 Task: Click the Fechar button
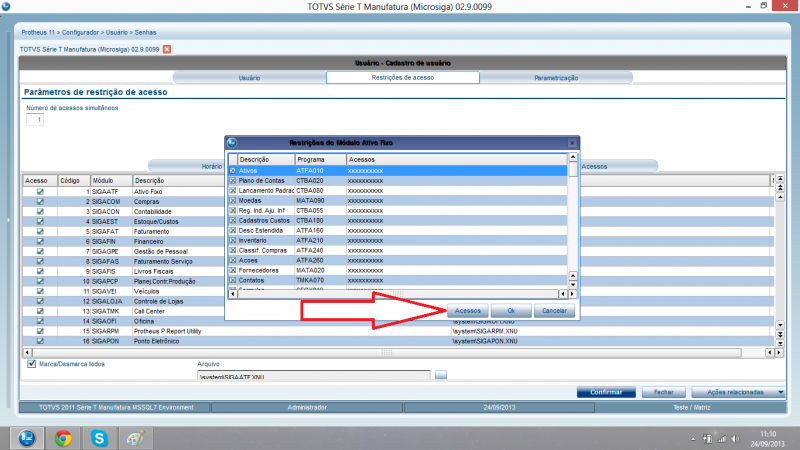pos(663,392)
